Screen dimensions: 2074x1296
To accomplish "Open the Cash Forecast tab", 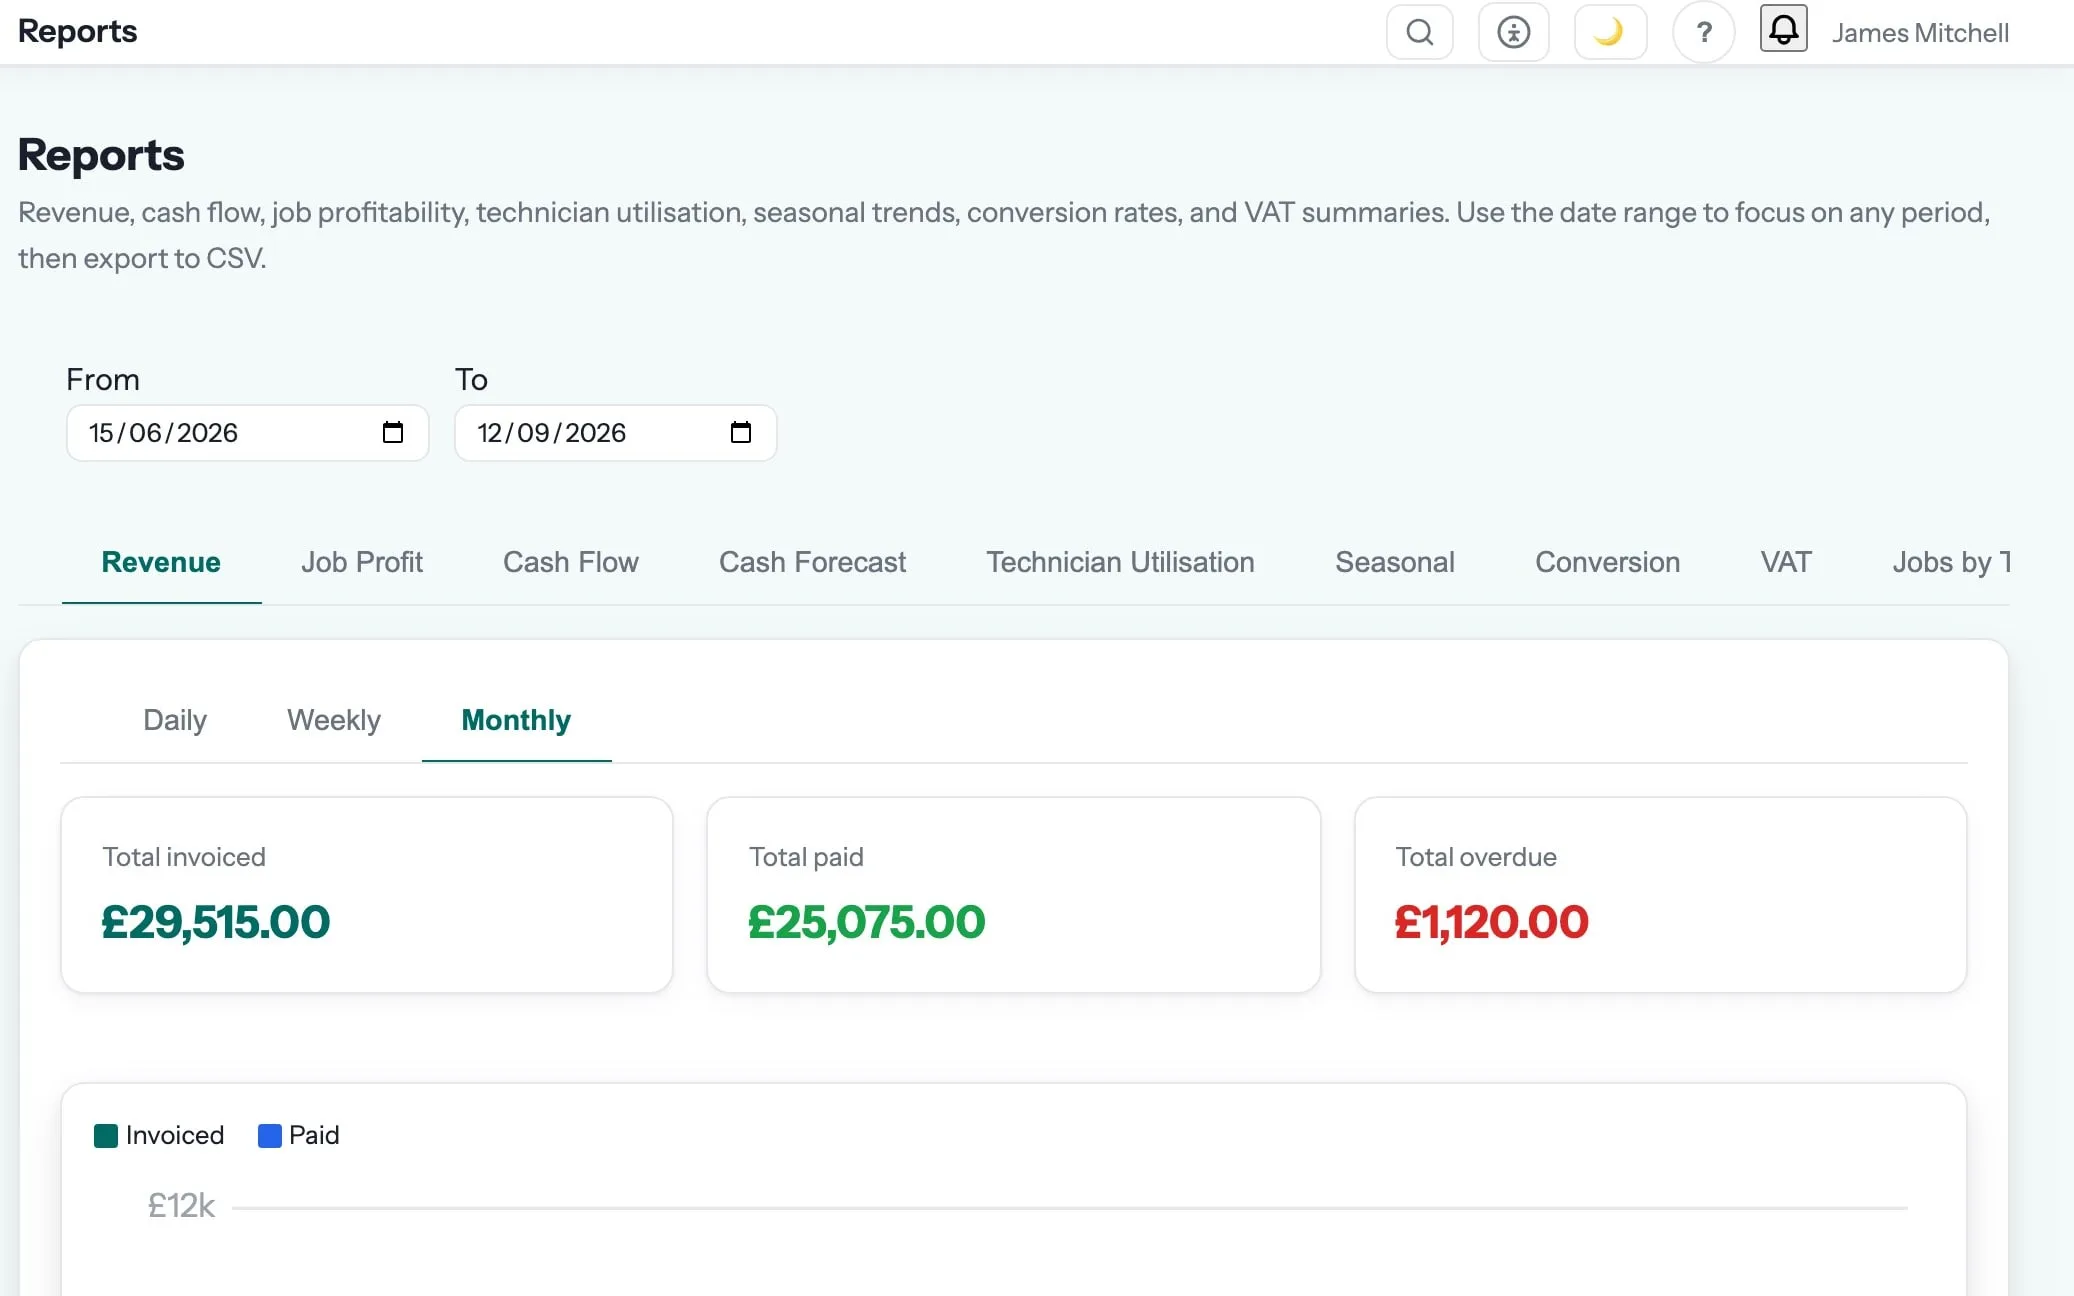I will tap(812, 562).
